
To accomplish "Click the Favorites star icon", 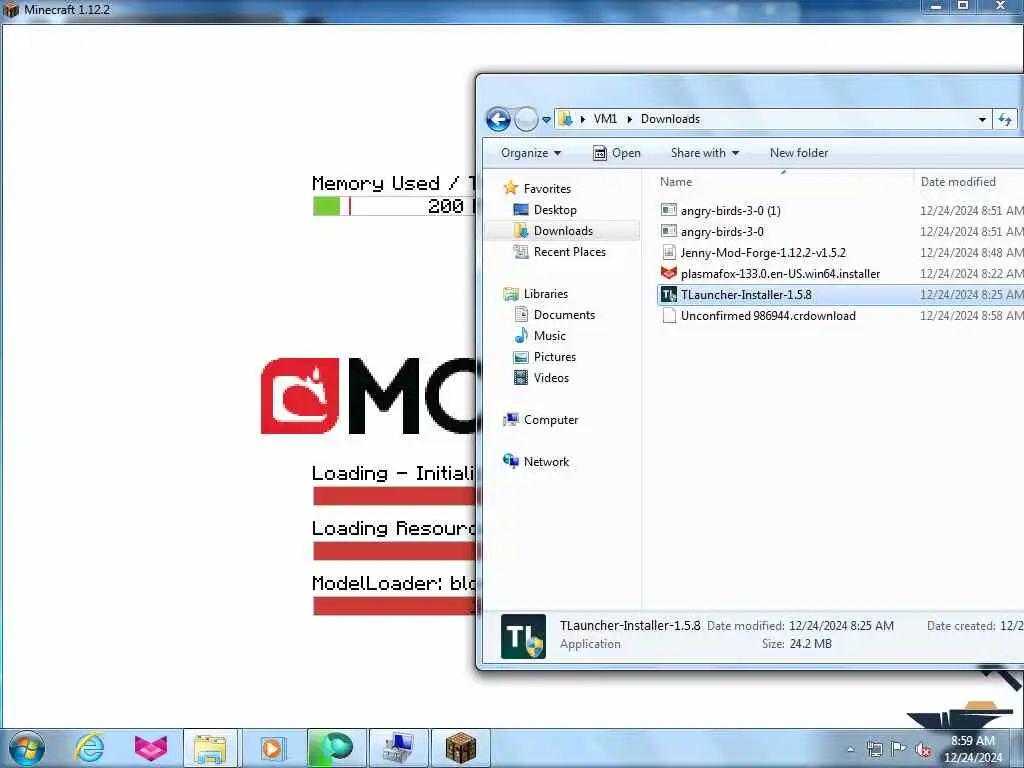I will coord(511,188).
